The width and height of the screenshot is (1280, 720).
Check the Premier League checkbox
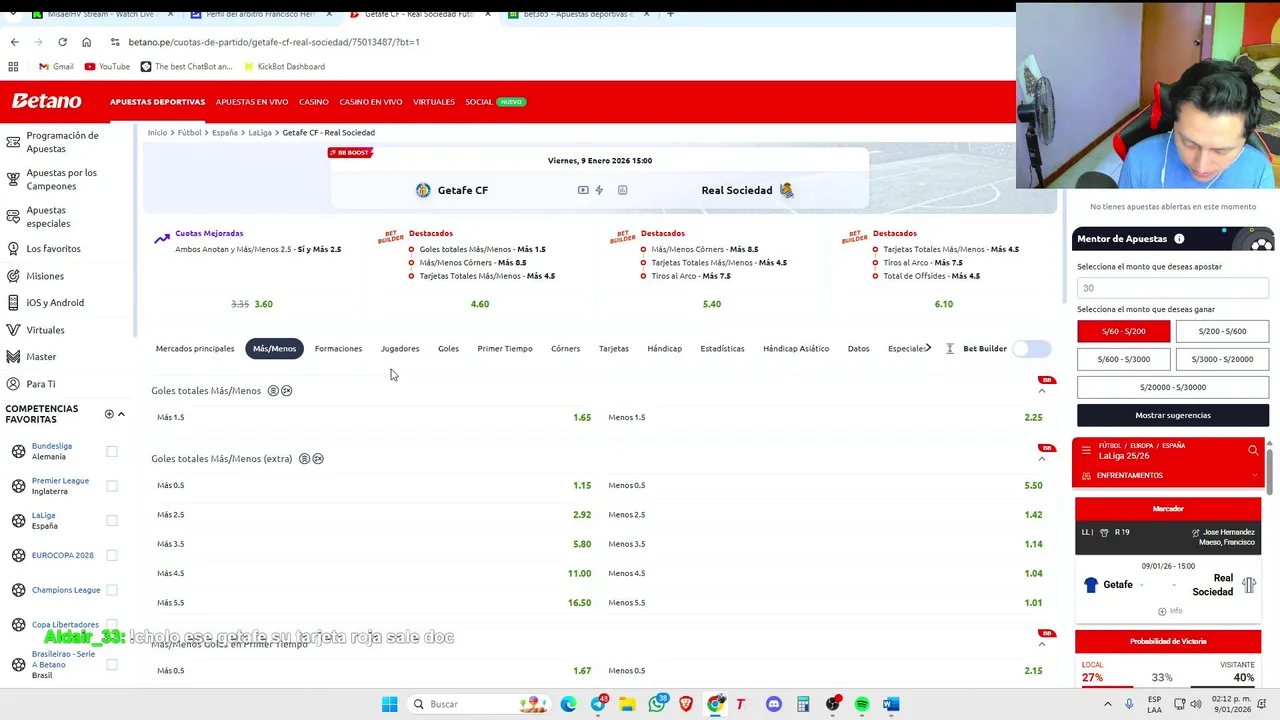click(x=112, y=486)
